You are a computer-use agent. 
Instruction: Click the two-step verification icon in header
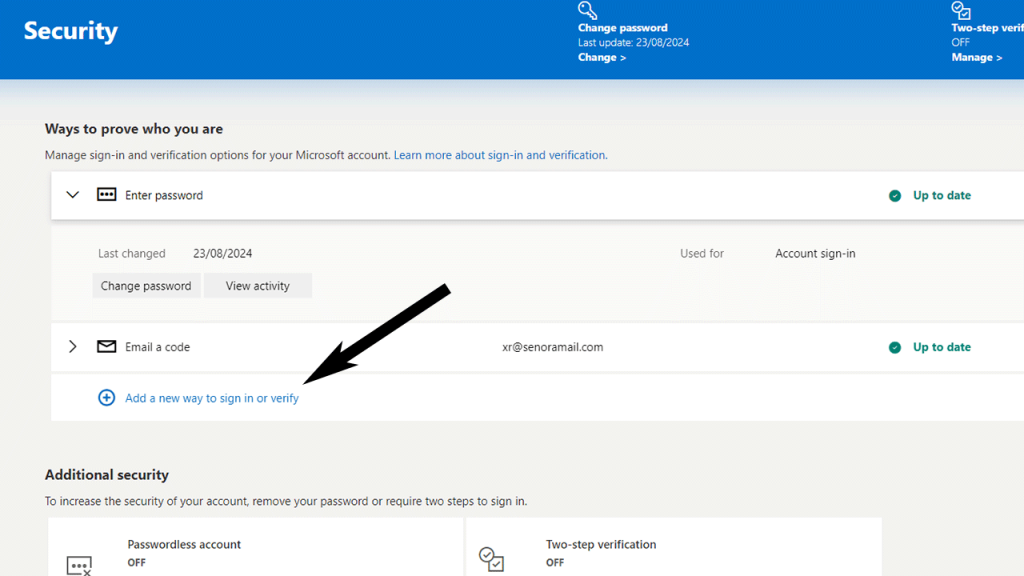tap(961, 10)
